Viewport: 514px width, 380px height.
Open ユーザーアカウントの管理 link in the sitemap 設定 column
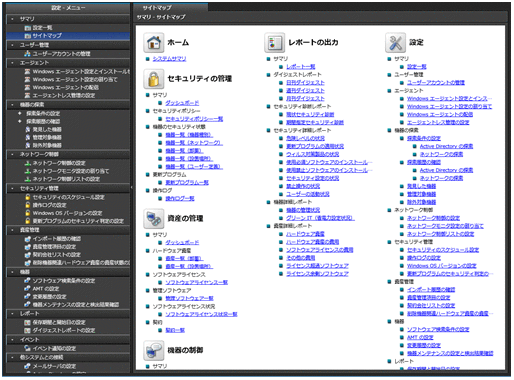click(x=436, y=83)
